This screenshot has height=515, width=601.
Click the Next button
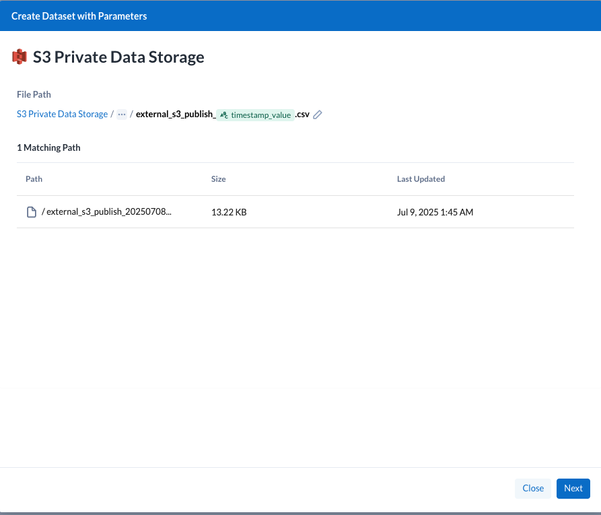pos(573,488)
